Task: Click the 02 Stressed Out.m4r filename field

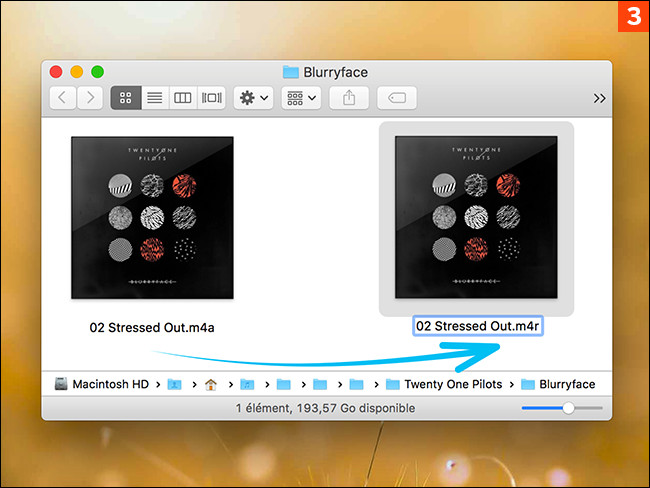Action: (478, 327)
